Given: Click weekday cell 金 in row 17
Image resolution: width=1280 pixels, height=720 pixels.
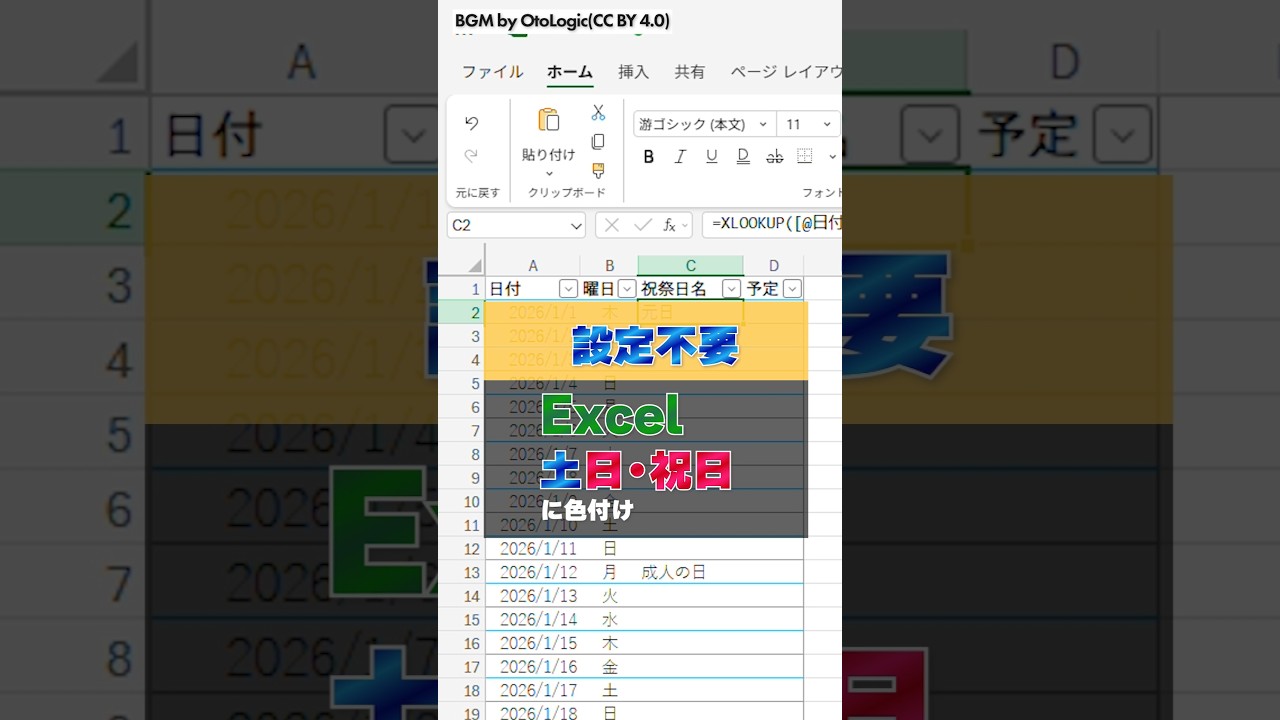Looking at the screenshot, I should point(609,667).
